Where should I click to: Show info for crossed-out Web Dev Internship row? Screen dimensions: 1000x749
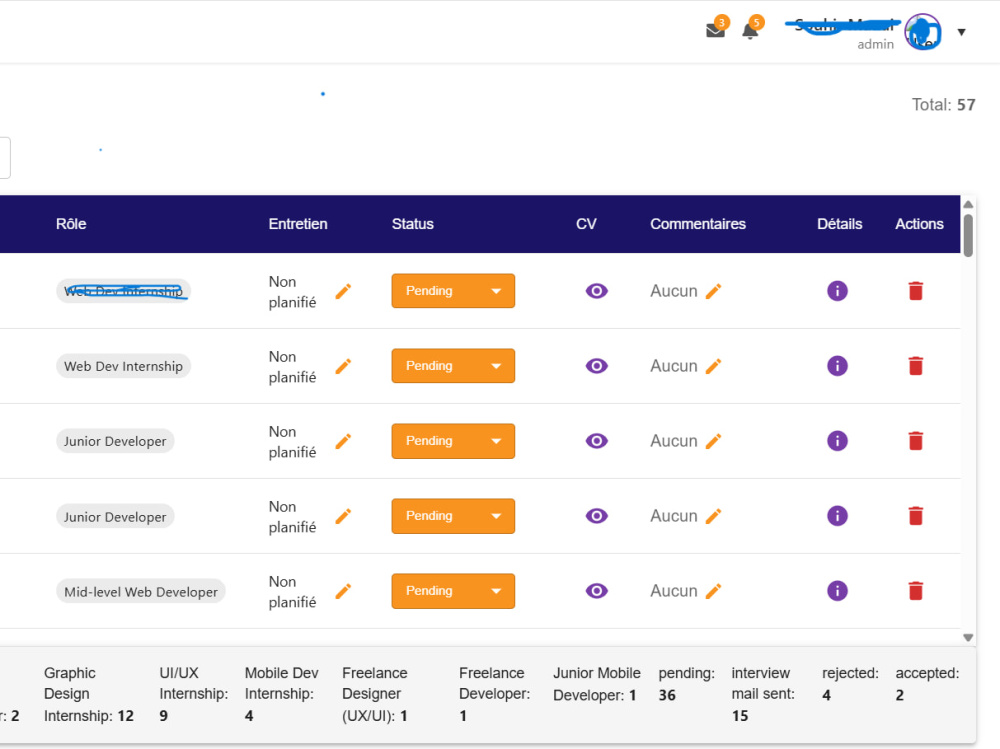click(837, 291)
